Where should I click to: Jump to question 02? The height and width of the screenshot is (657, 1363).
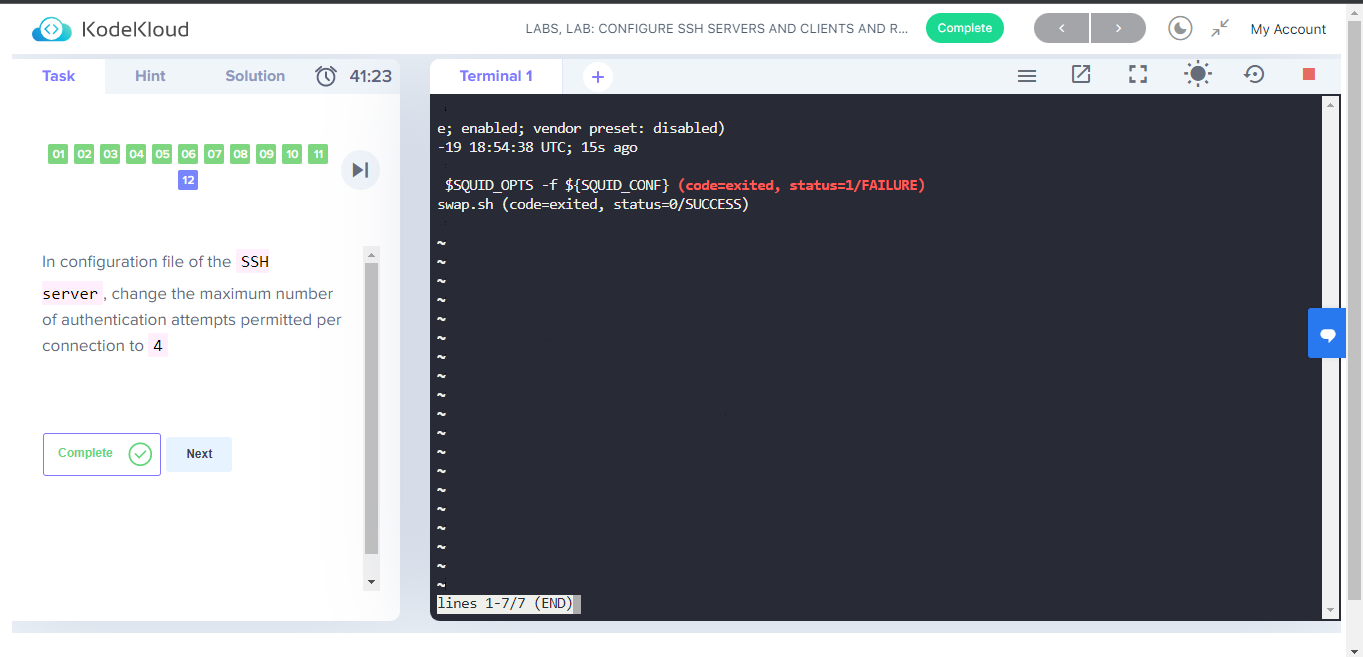click(84, 154)
